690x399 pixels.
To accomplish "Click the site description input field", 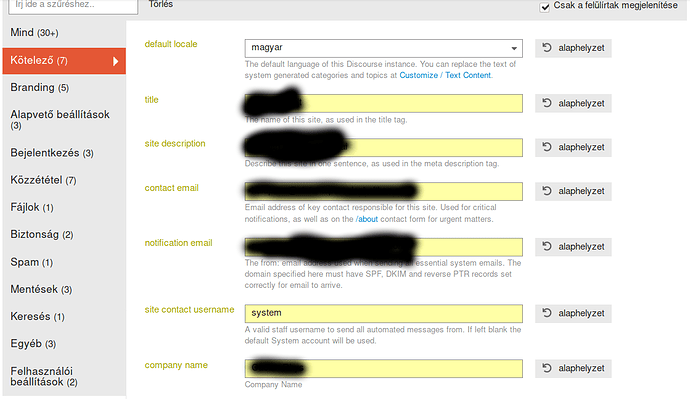I will point(384,147).
